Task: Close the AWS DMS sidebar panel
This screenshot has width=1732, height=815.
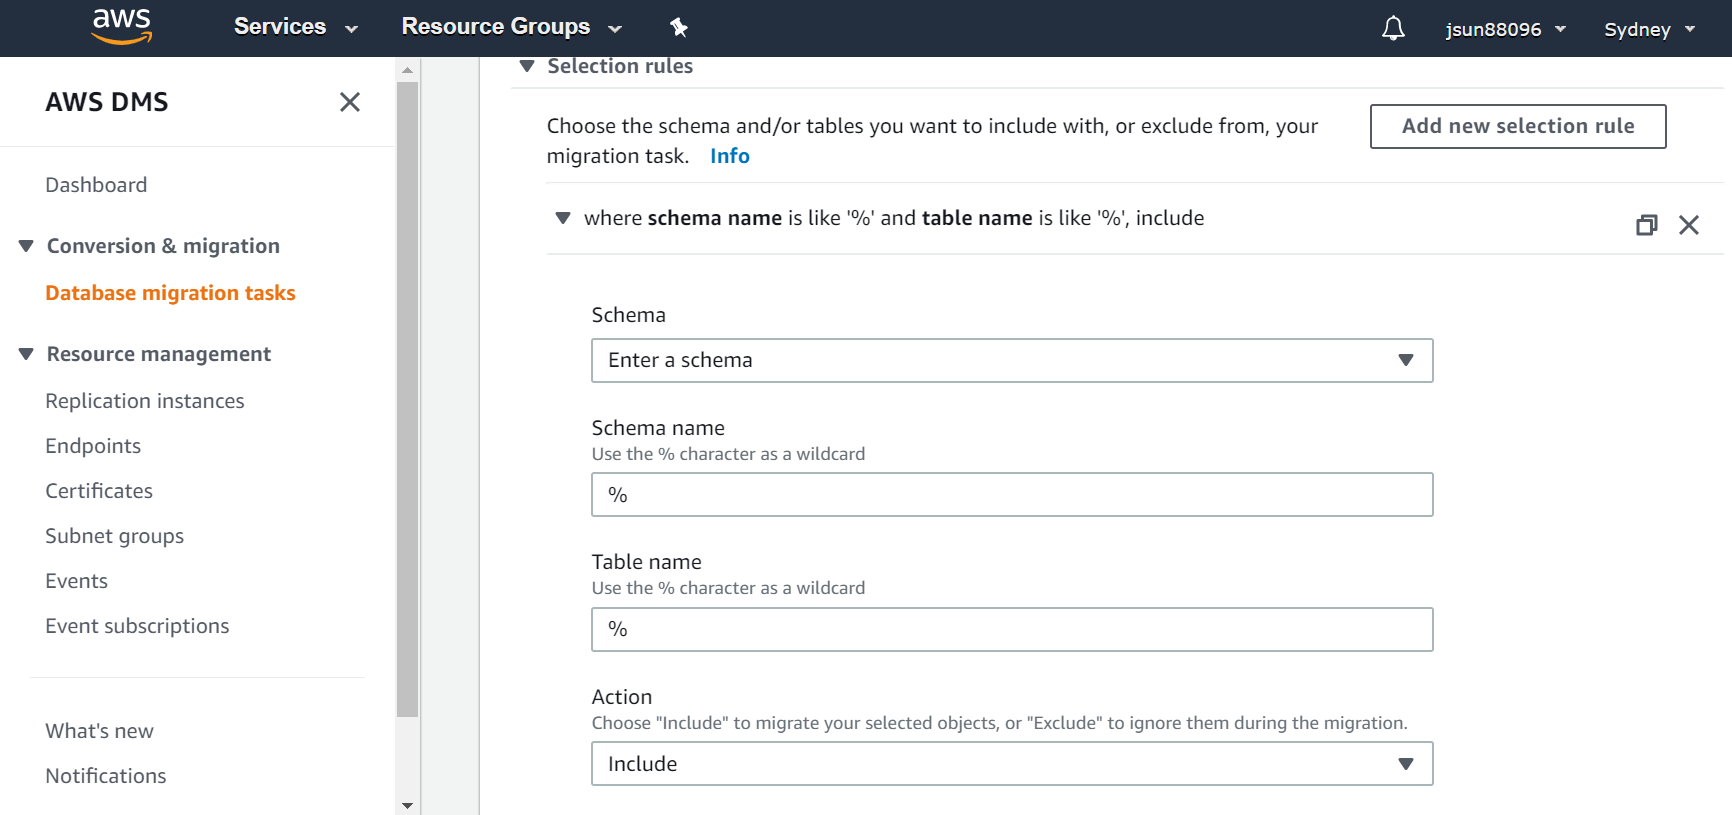Action: (349, 102)
